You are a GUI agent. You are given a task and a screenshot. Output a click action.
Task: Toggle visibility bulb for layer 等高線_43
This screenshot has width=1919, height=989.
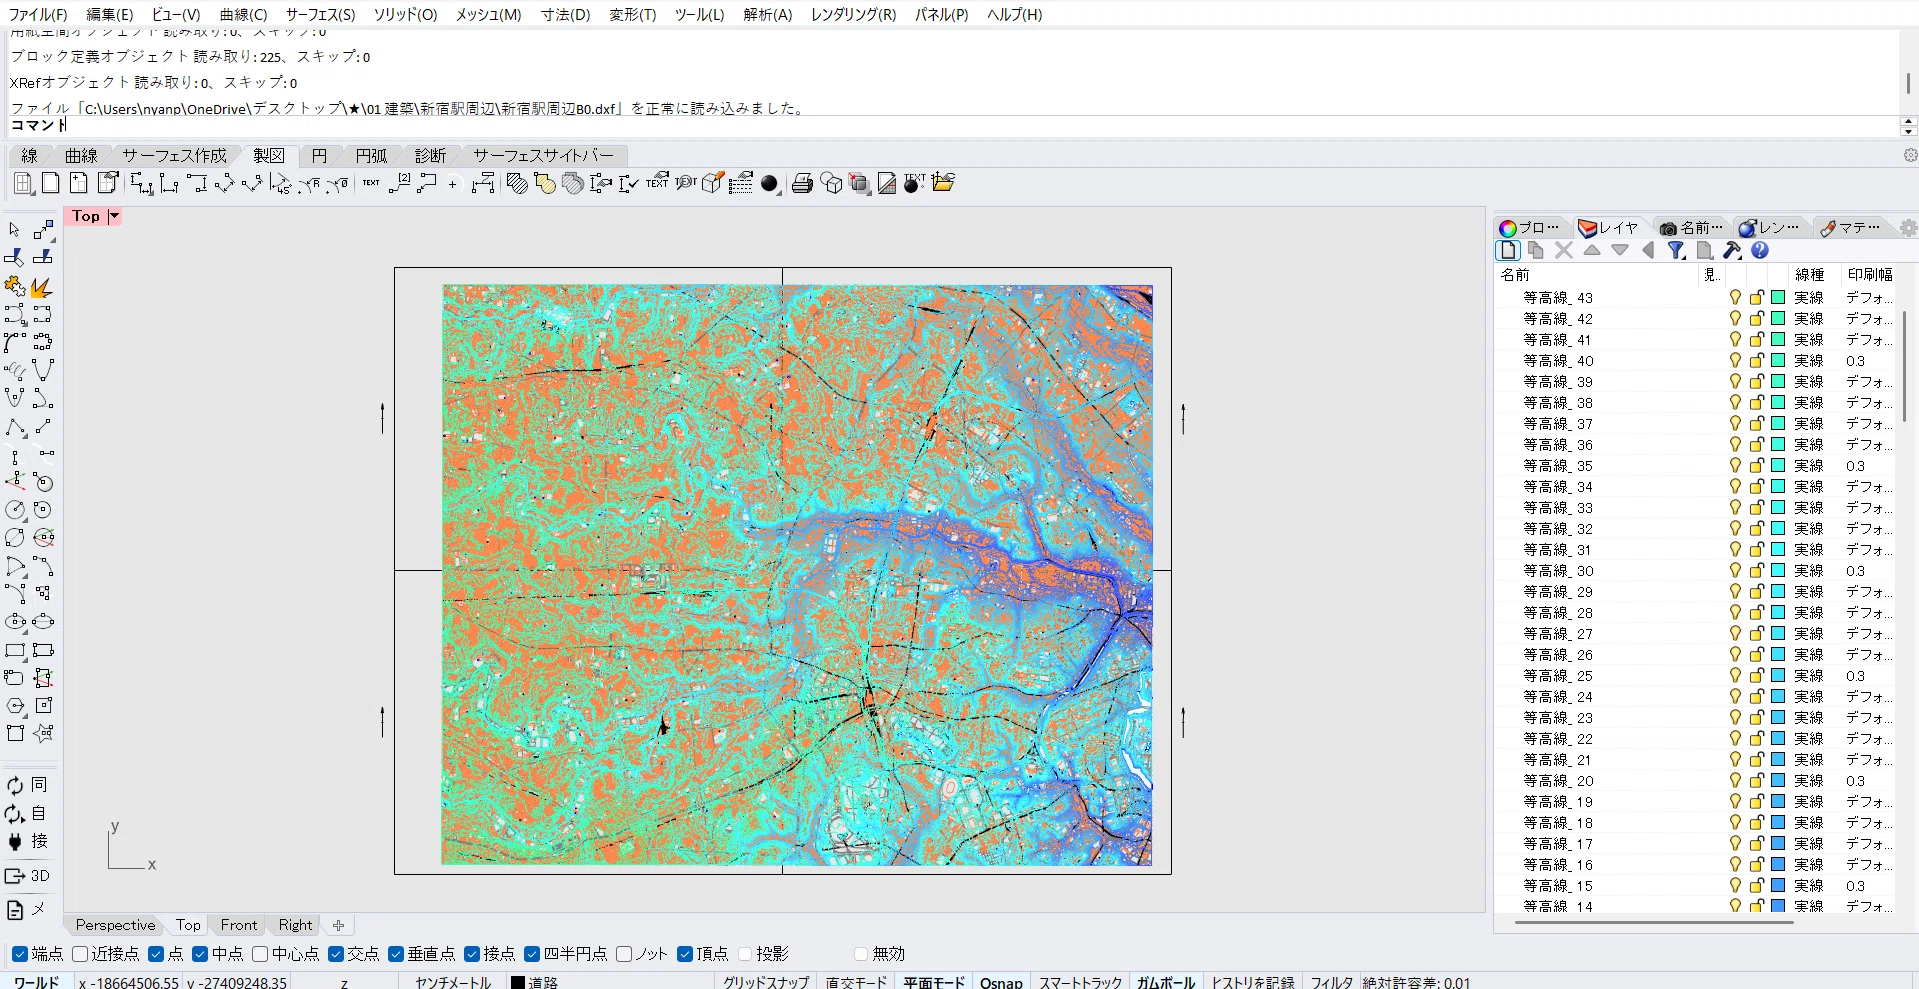point(1735,298)
